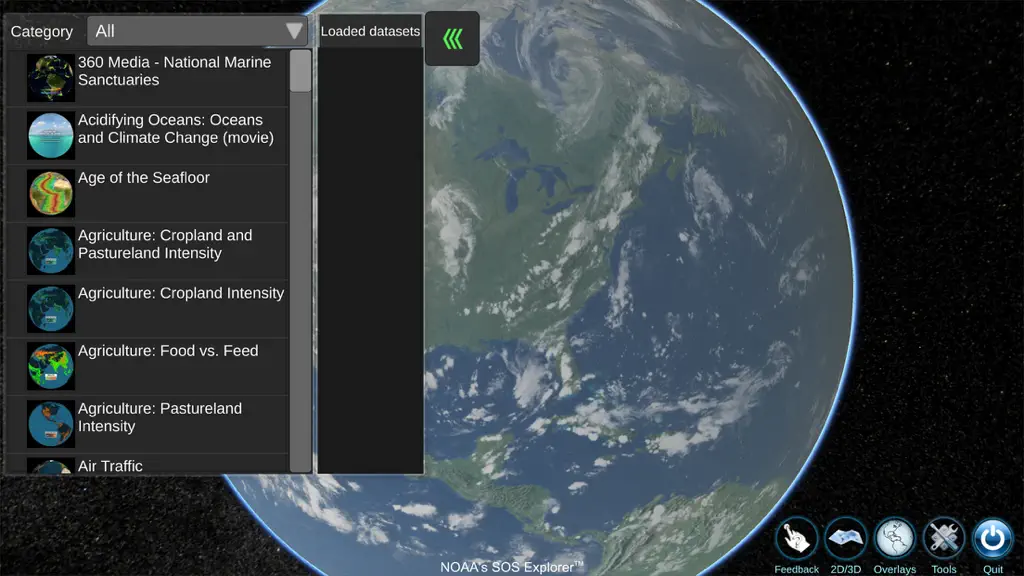Click the 360 Media sanctuaries thumbnail
Image resolution: width=1024 pixels, height=576 pixels.
(50, 78)
